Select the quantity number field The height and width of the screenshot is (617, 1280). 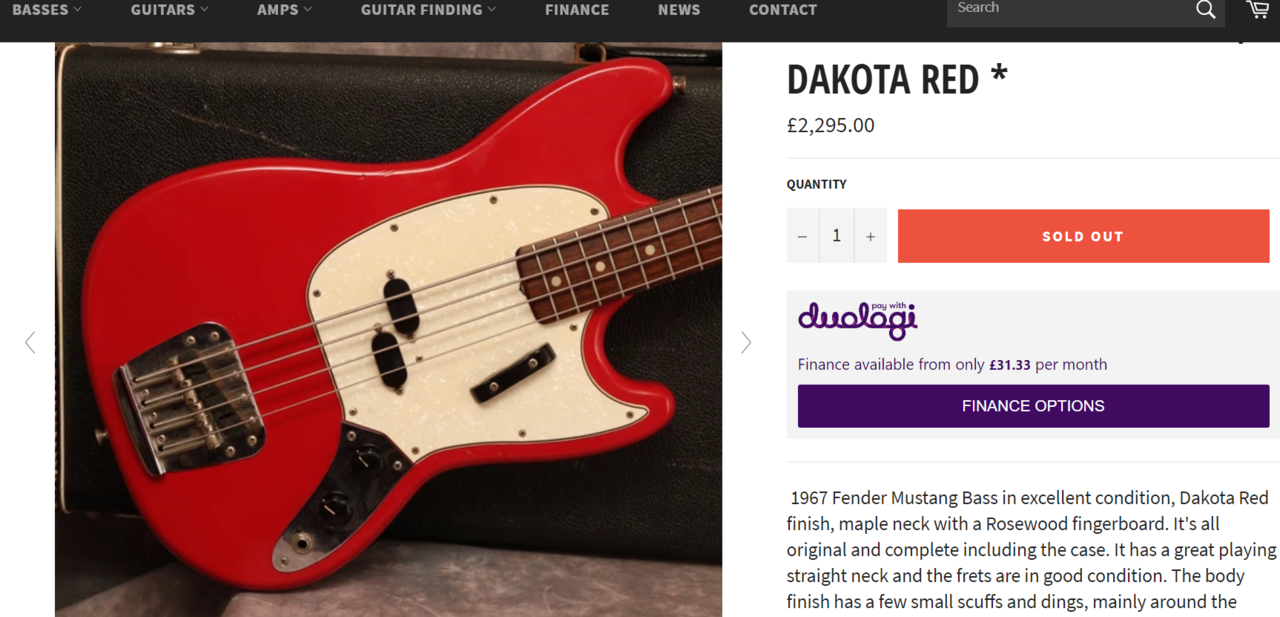[x=837, y=236]
